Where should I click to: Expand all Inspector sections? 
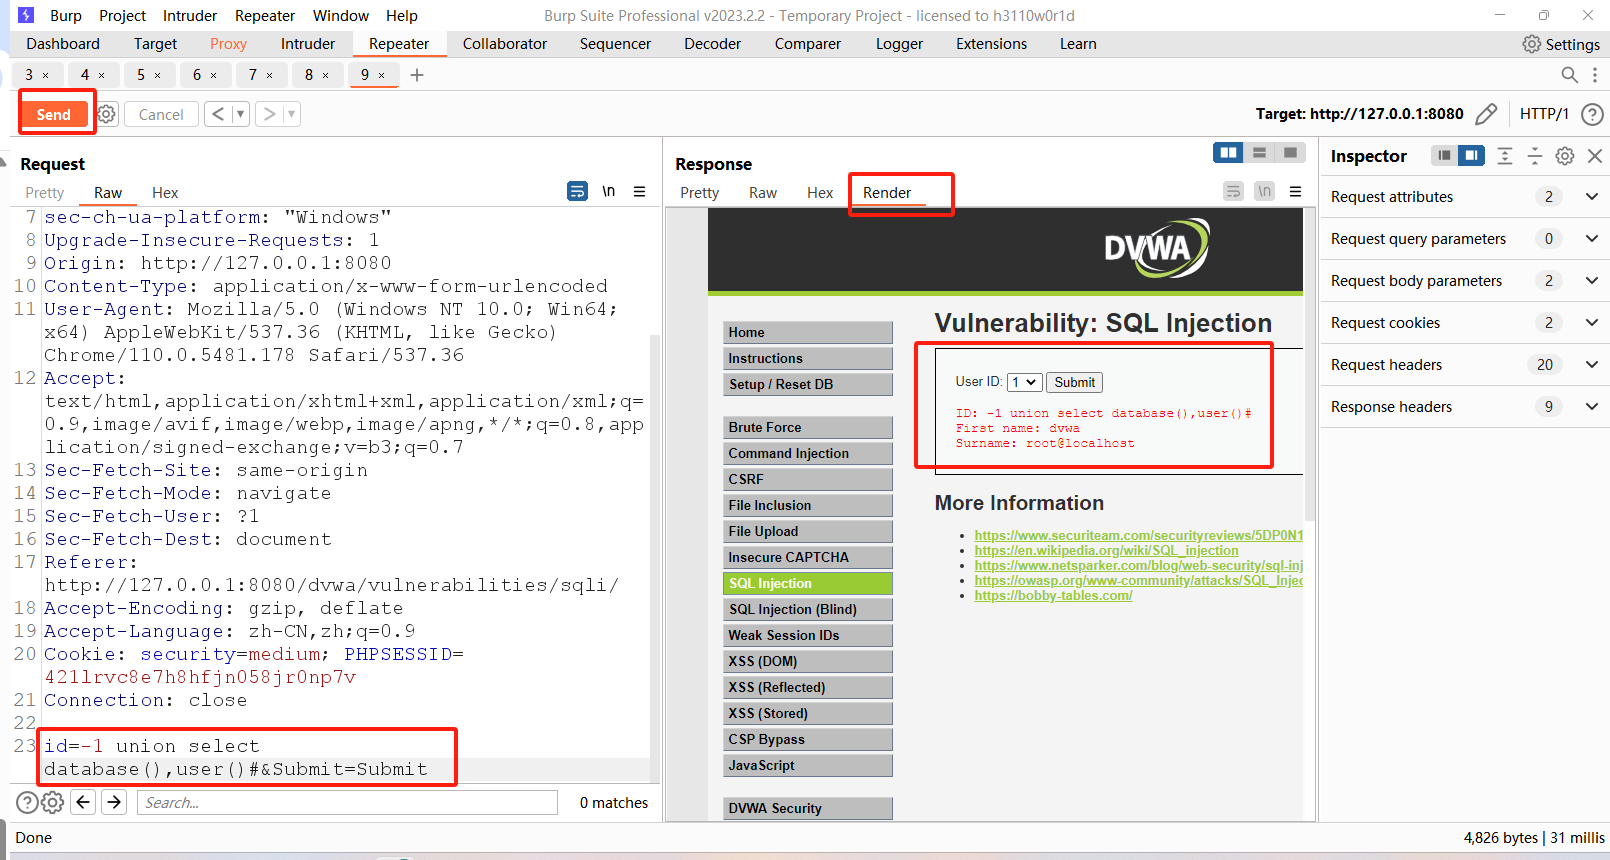[x=1505, y=155]
